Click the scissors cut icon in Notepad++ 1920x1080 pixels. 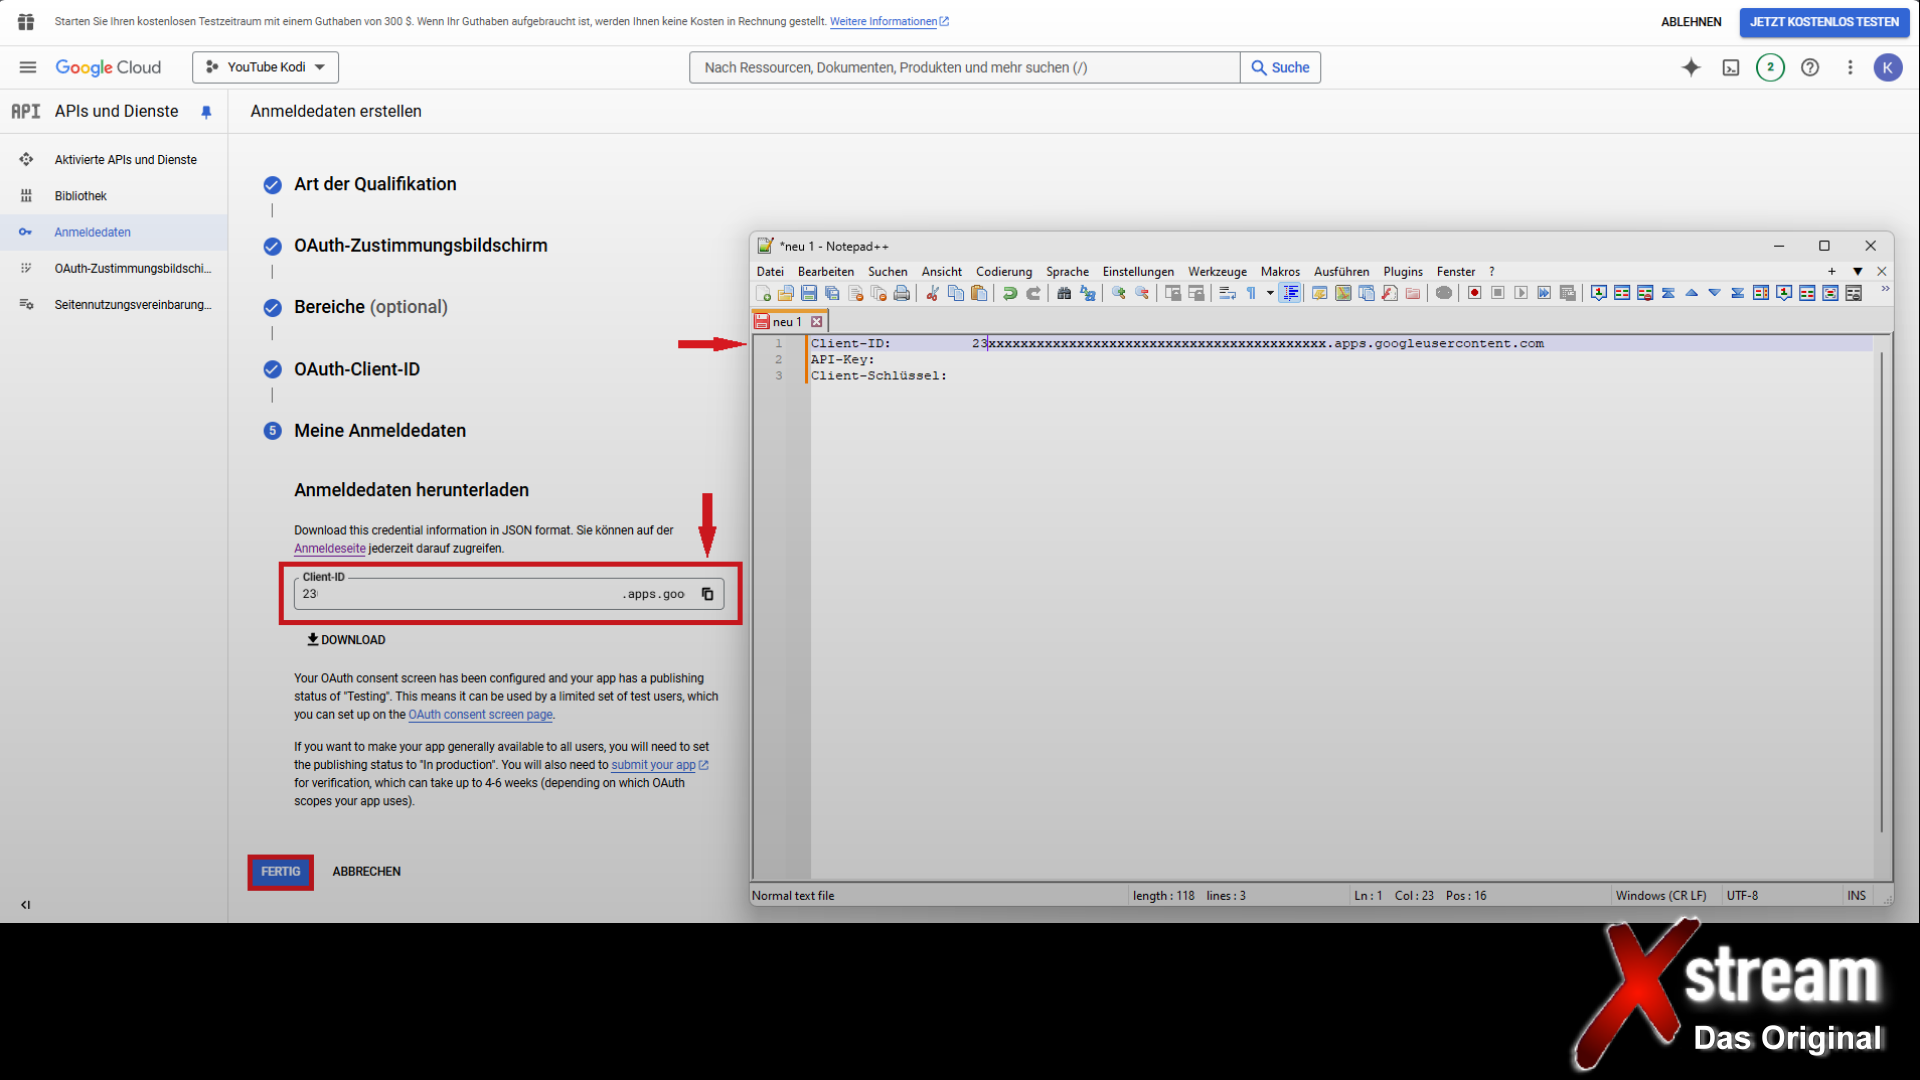932,293
